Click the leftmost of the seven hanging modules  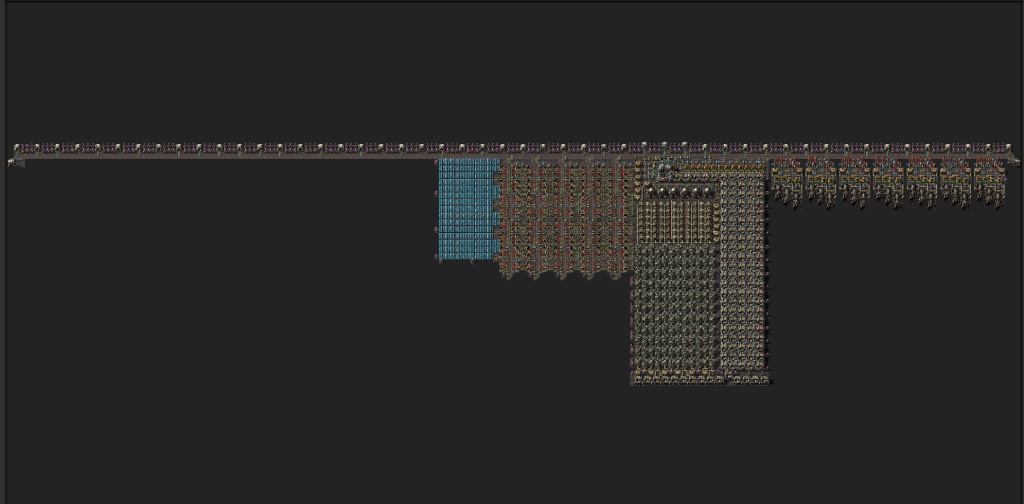coord(787,183)
